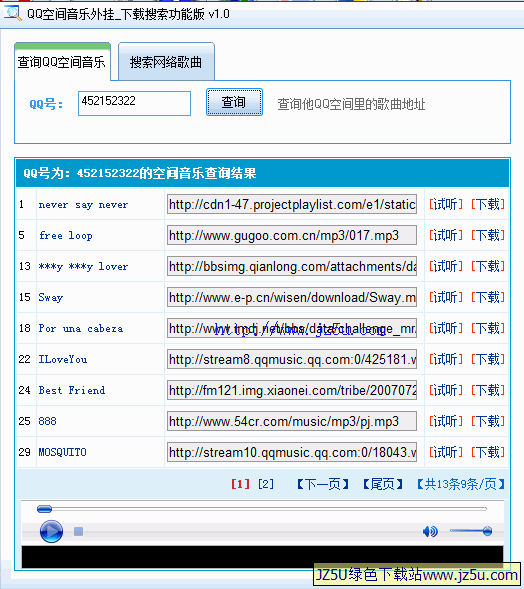
Task: Click 下载 for MOSQUITO
Action: (488, 452)
